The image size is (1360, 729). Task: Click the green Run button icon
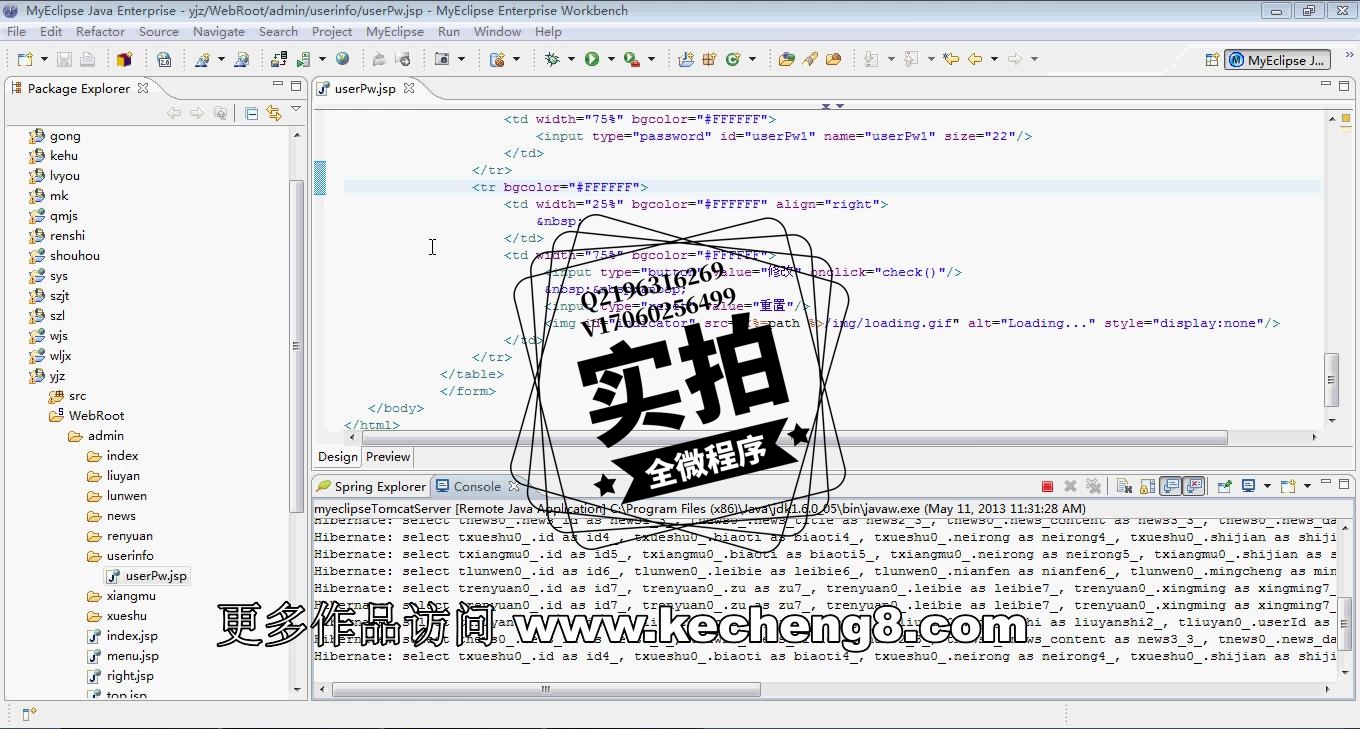[592, 59]
